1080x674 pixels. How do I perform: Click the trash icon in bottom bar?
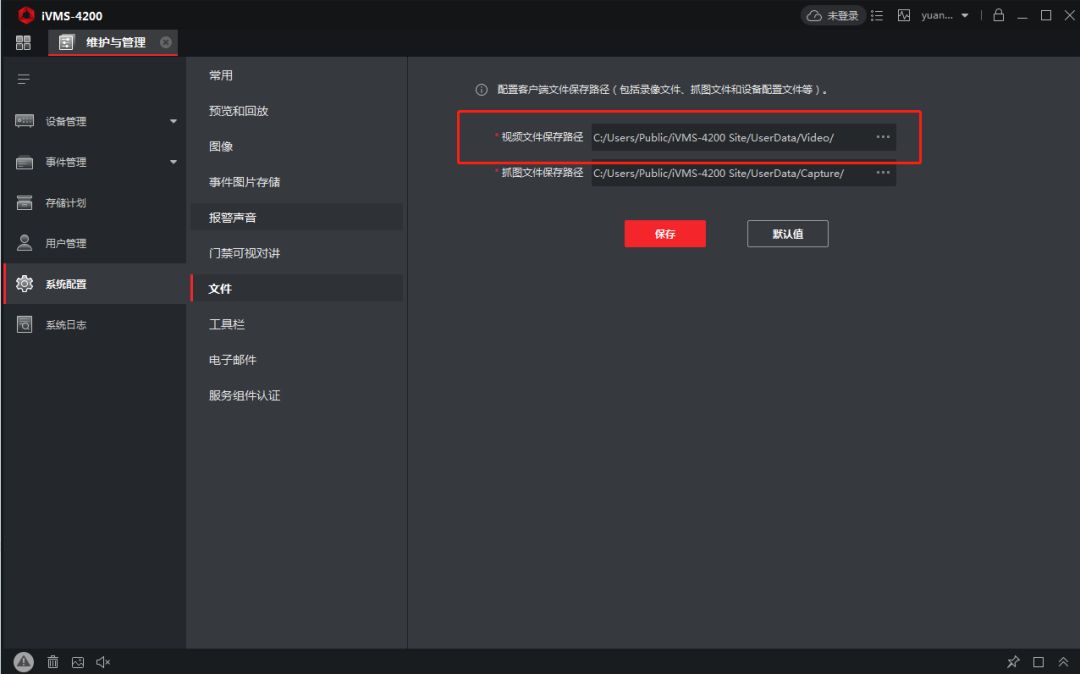53,662
